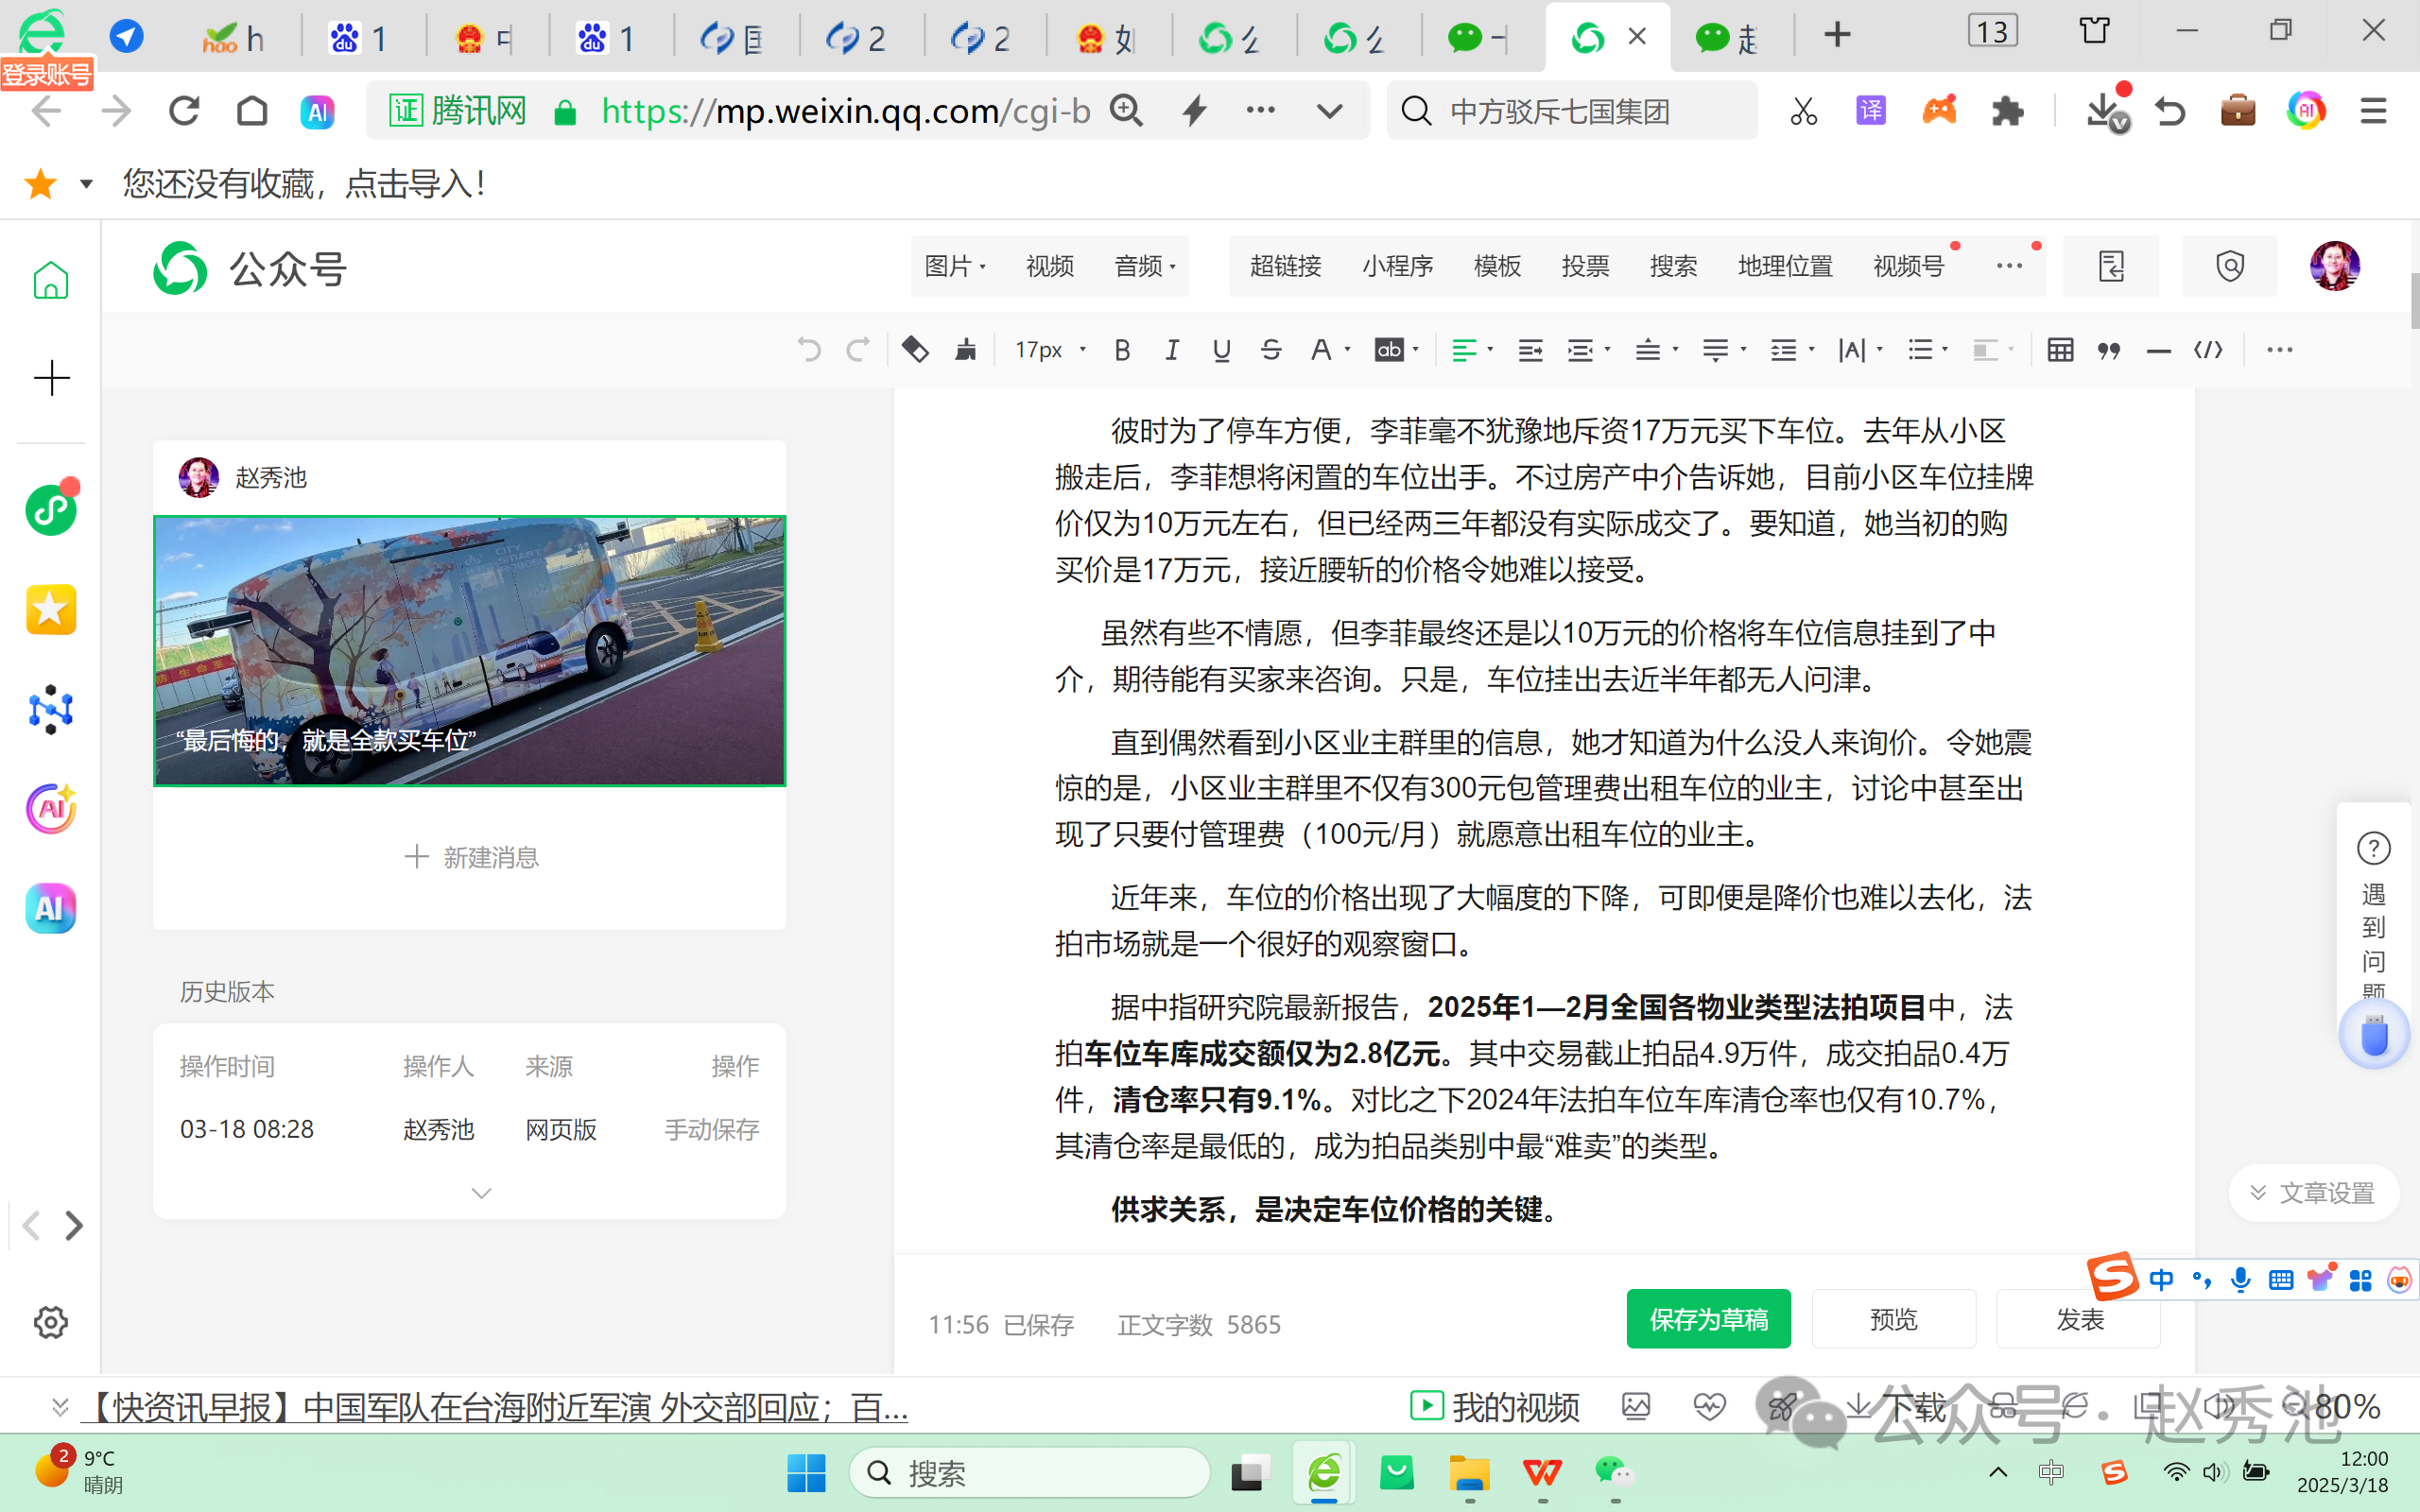Image resolution: width=2420 pixels, height=1512 pixels.
Task: Insert a blockquote
Action: tap(2108, 349)
